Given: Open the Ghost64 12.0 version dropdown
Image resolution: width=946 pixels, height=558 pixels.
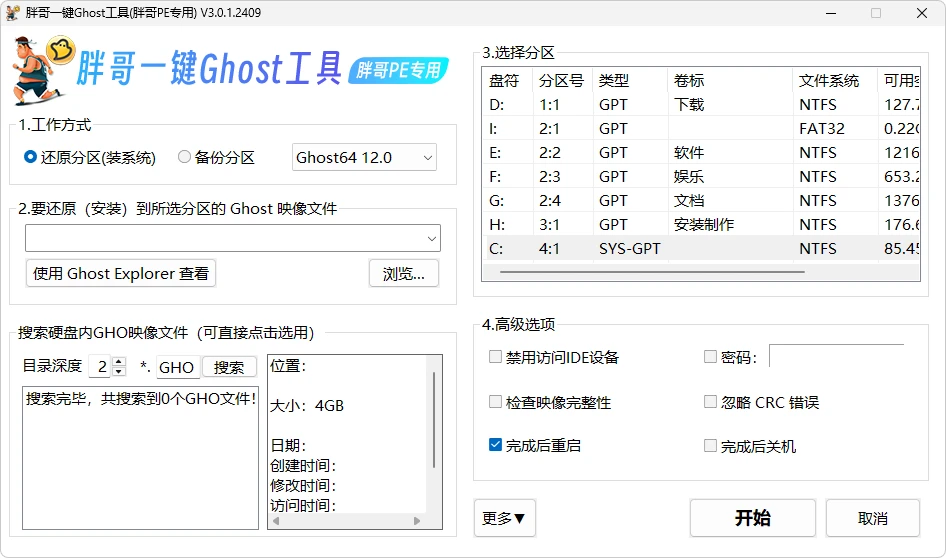Looking at the screenshot, I should [364, 157].
